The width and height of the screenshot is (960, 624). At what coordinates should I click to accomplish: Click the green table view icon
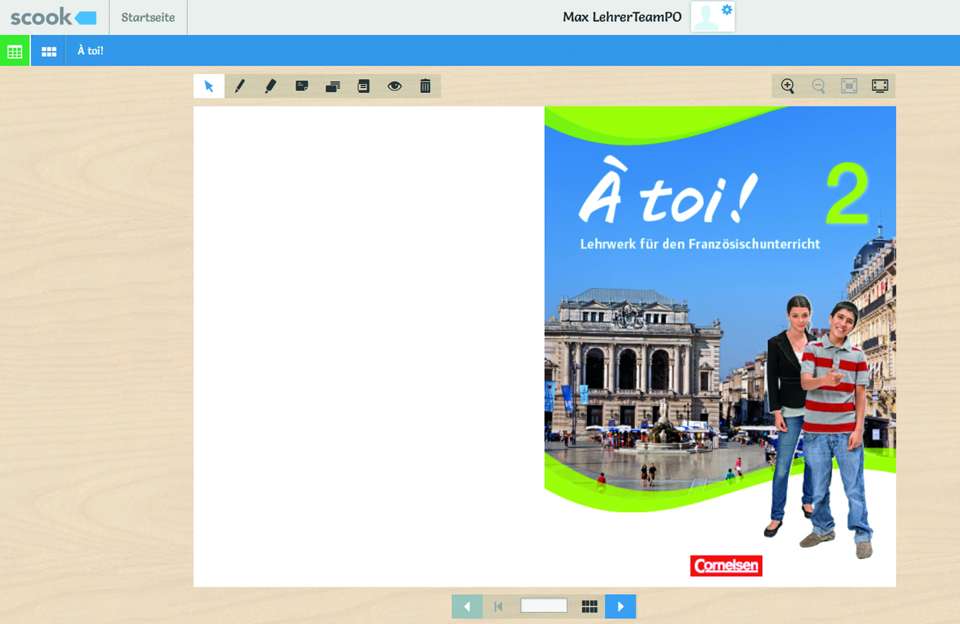tap(15, 51)
